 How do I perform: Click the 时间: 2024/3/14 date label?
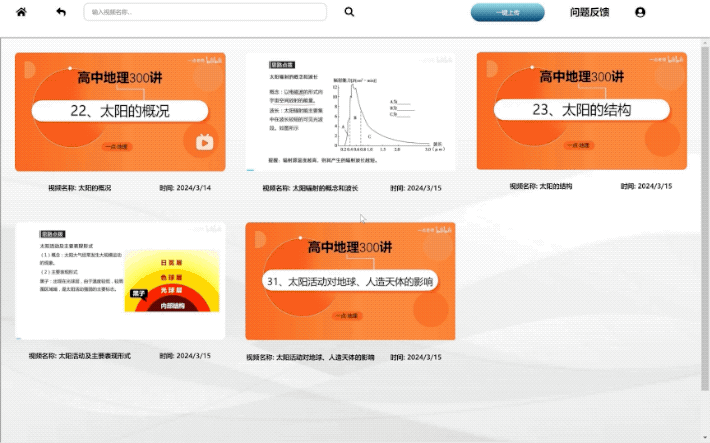pos(185,187)
